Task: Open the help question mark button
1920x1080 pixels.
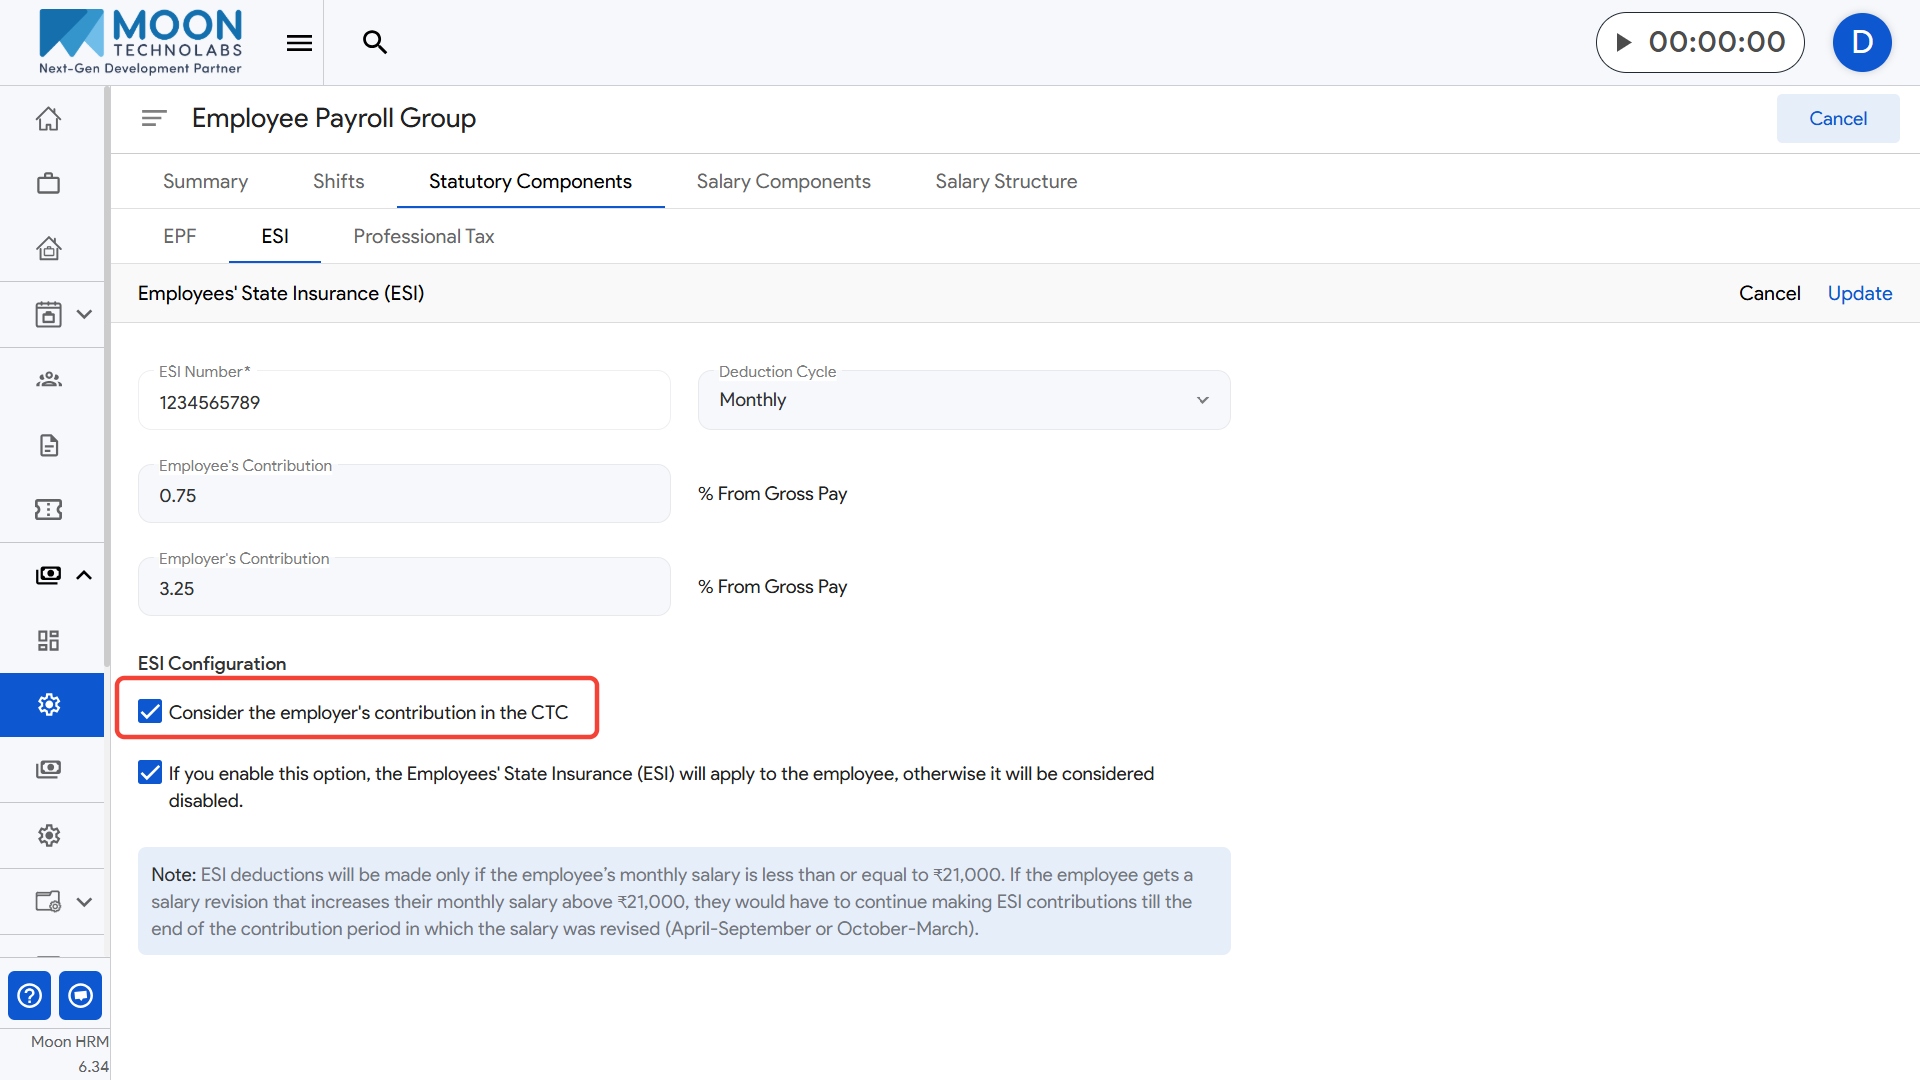Action: [x=30, y=996]
